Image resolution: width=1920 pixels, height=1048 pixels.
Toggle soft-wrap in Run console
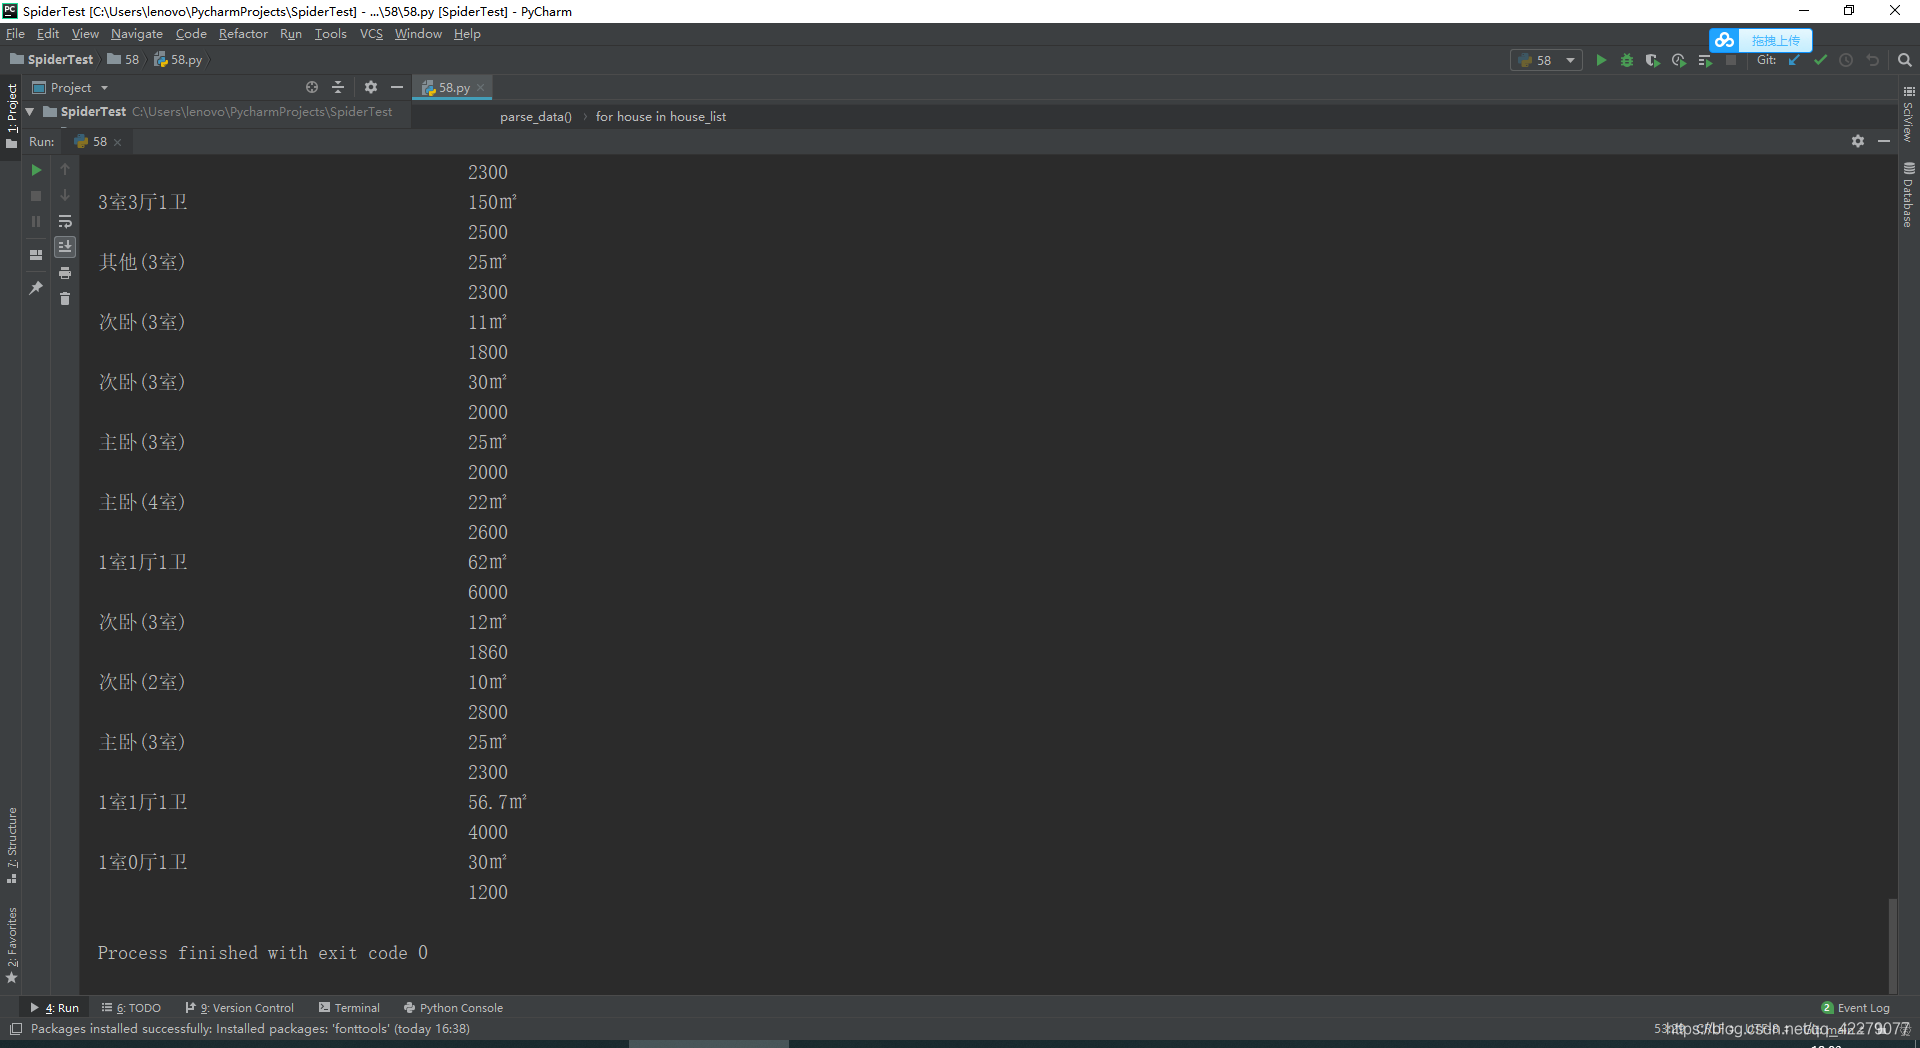pyautogui.click(x=65, y=222)
